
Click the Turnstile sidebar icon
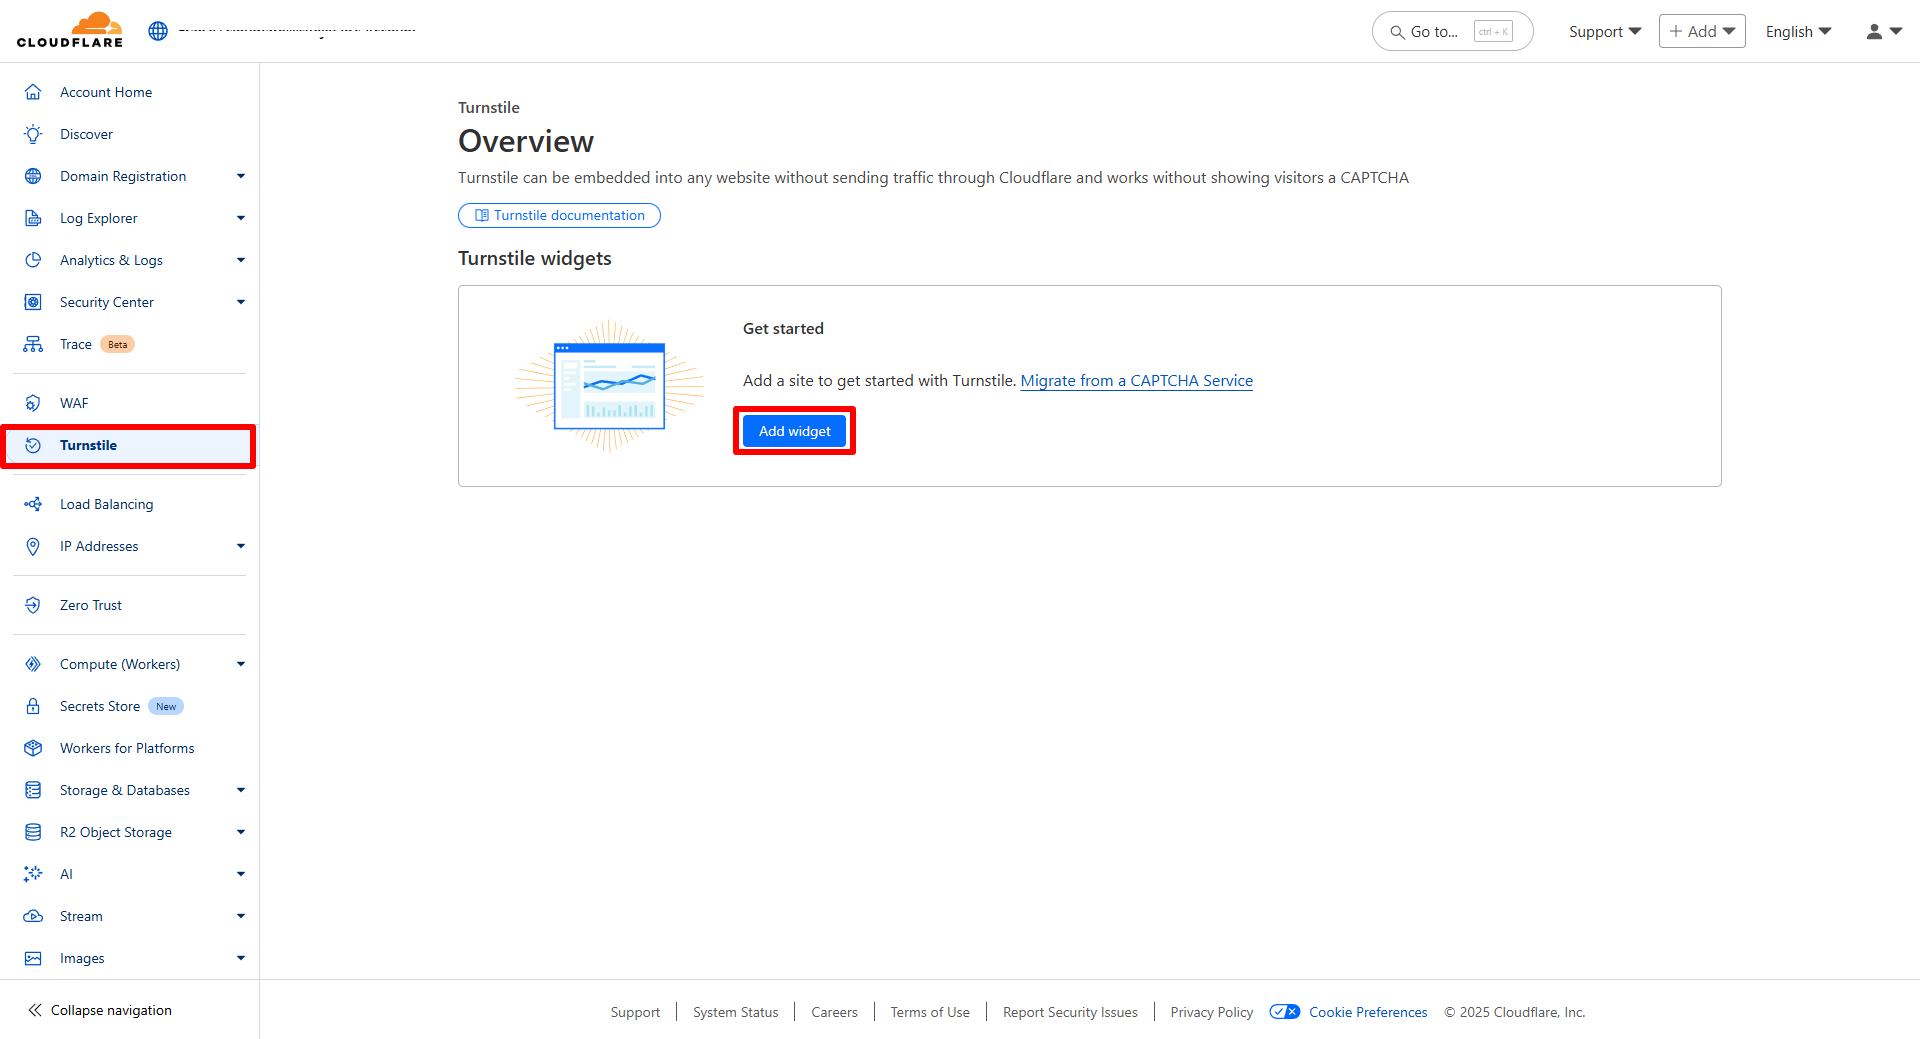pos(33,445)
